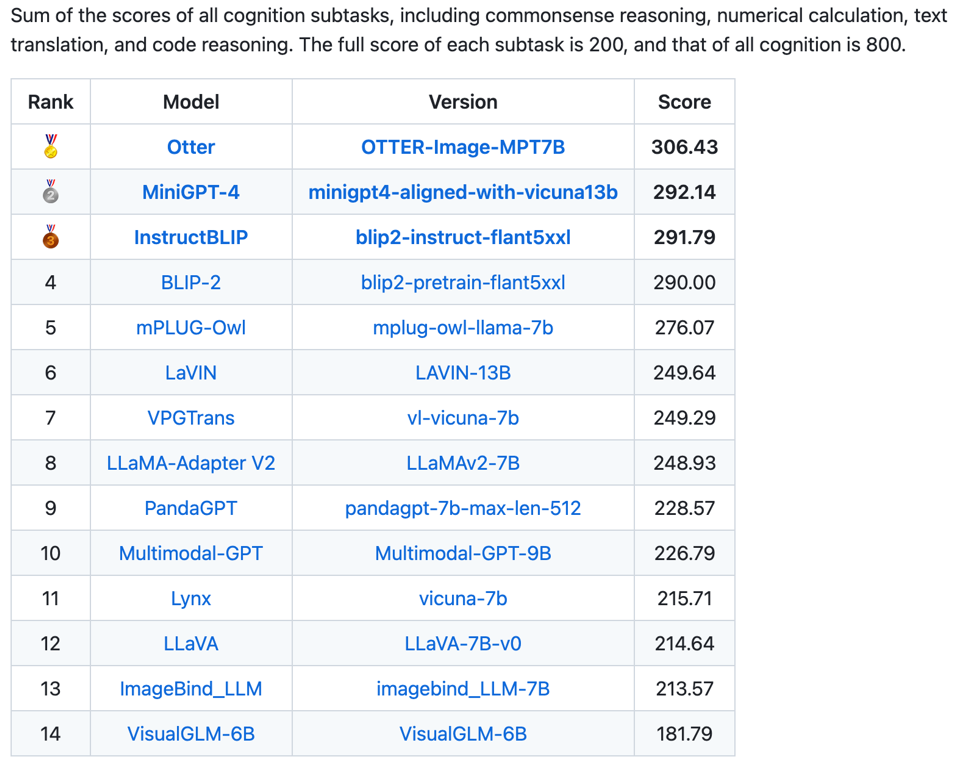Click the Rank column header
The width and height of the screenshot is (953, 768).
50,101
